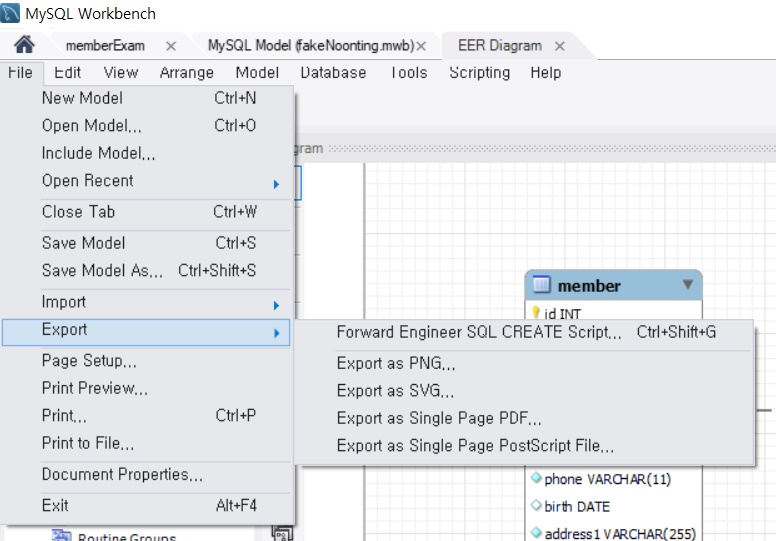Close the MySQL Model tab
776x541 pixels.
421,47
